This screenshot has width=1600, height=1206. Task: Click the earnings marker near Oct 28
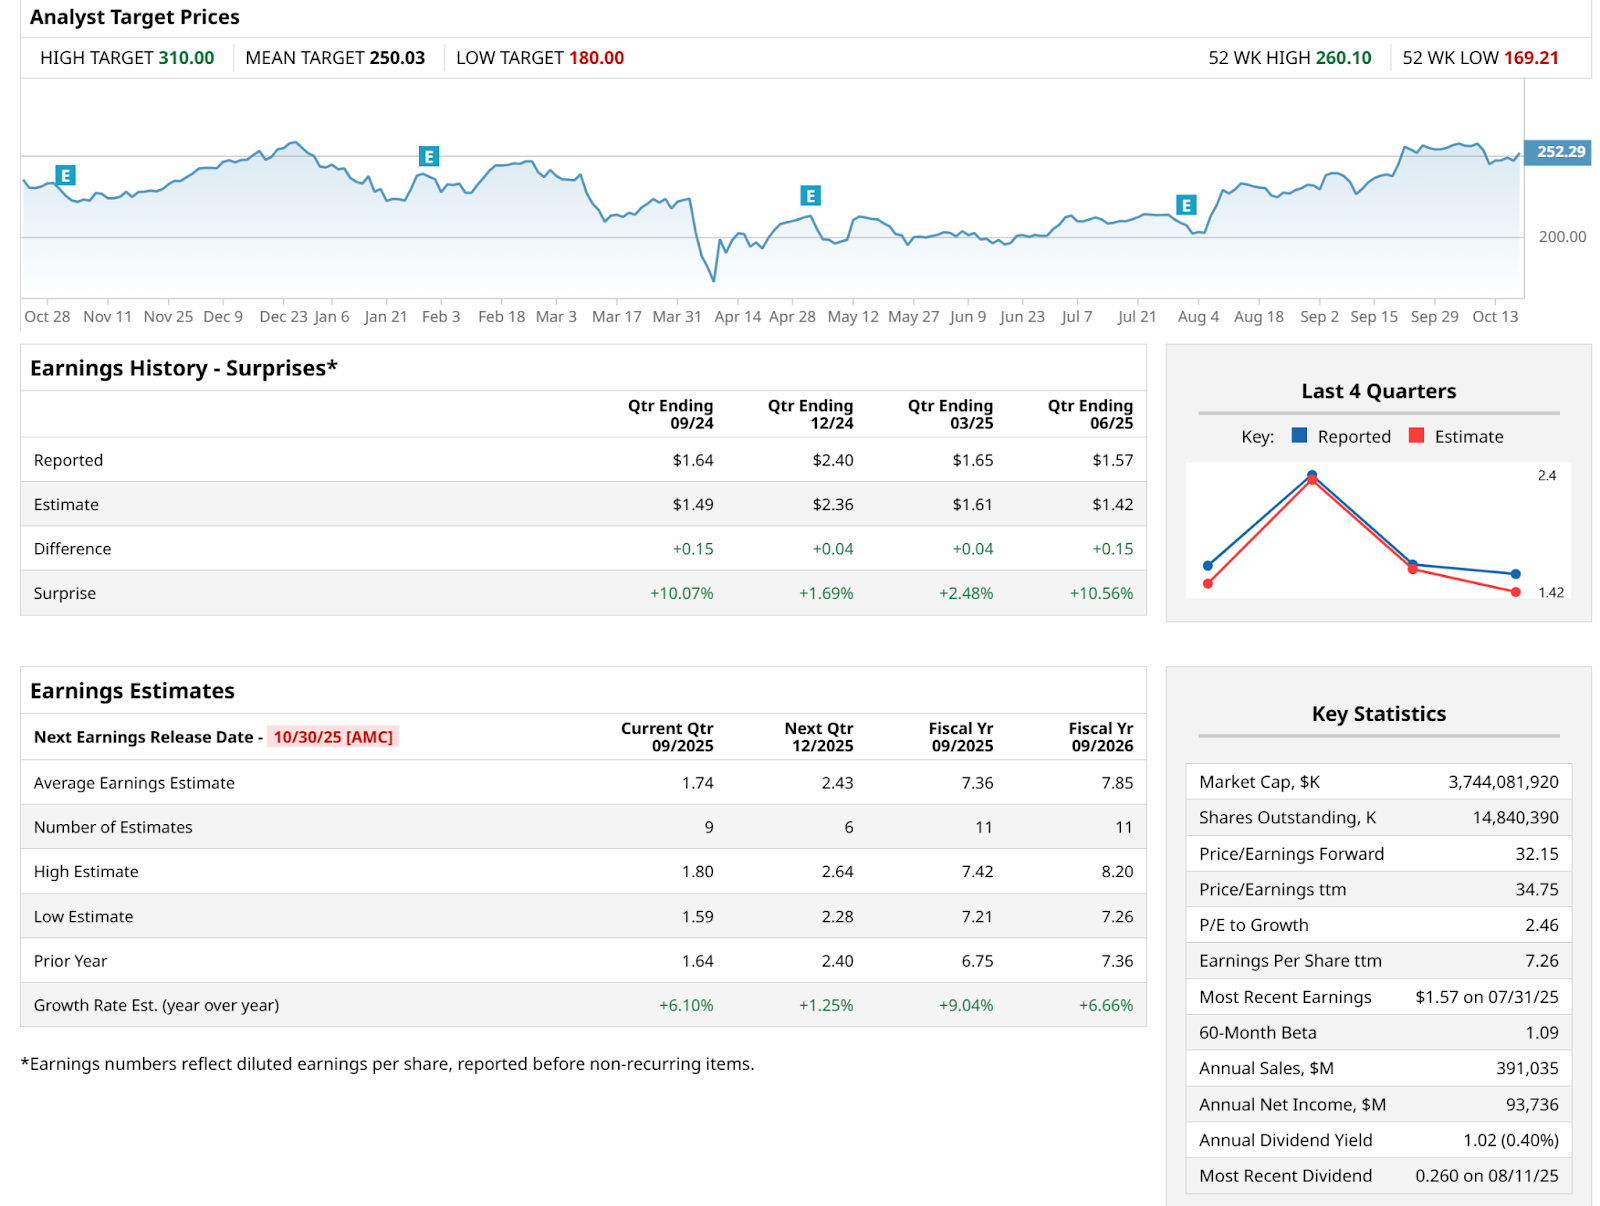point(65,176)
